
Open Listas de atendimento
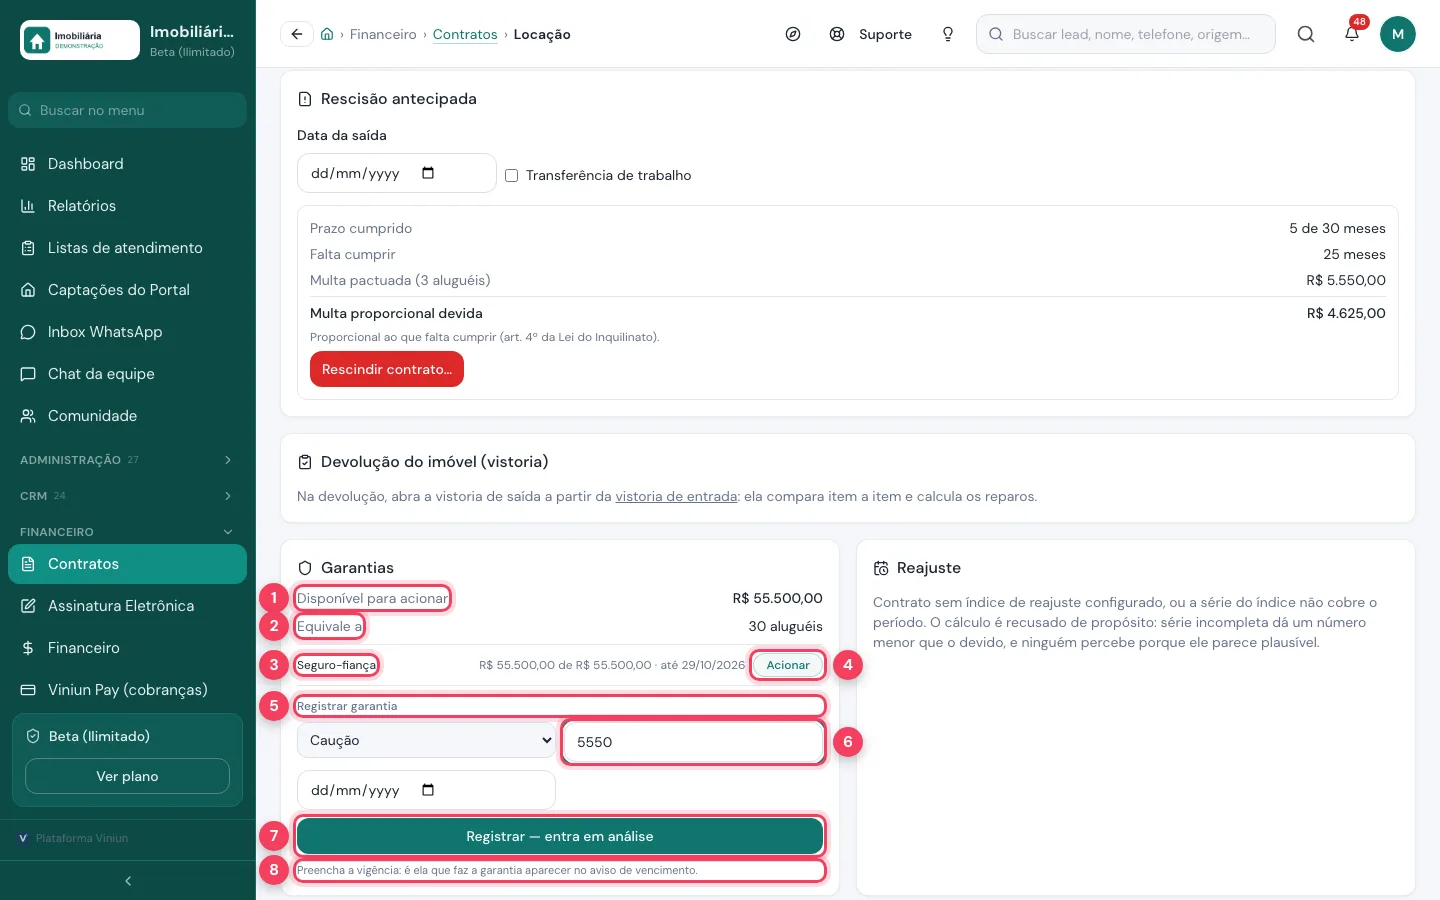pyautogui.click(x=128, y=248)
